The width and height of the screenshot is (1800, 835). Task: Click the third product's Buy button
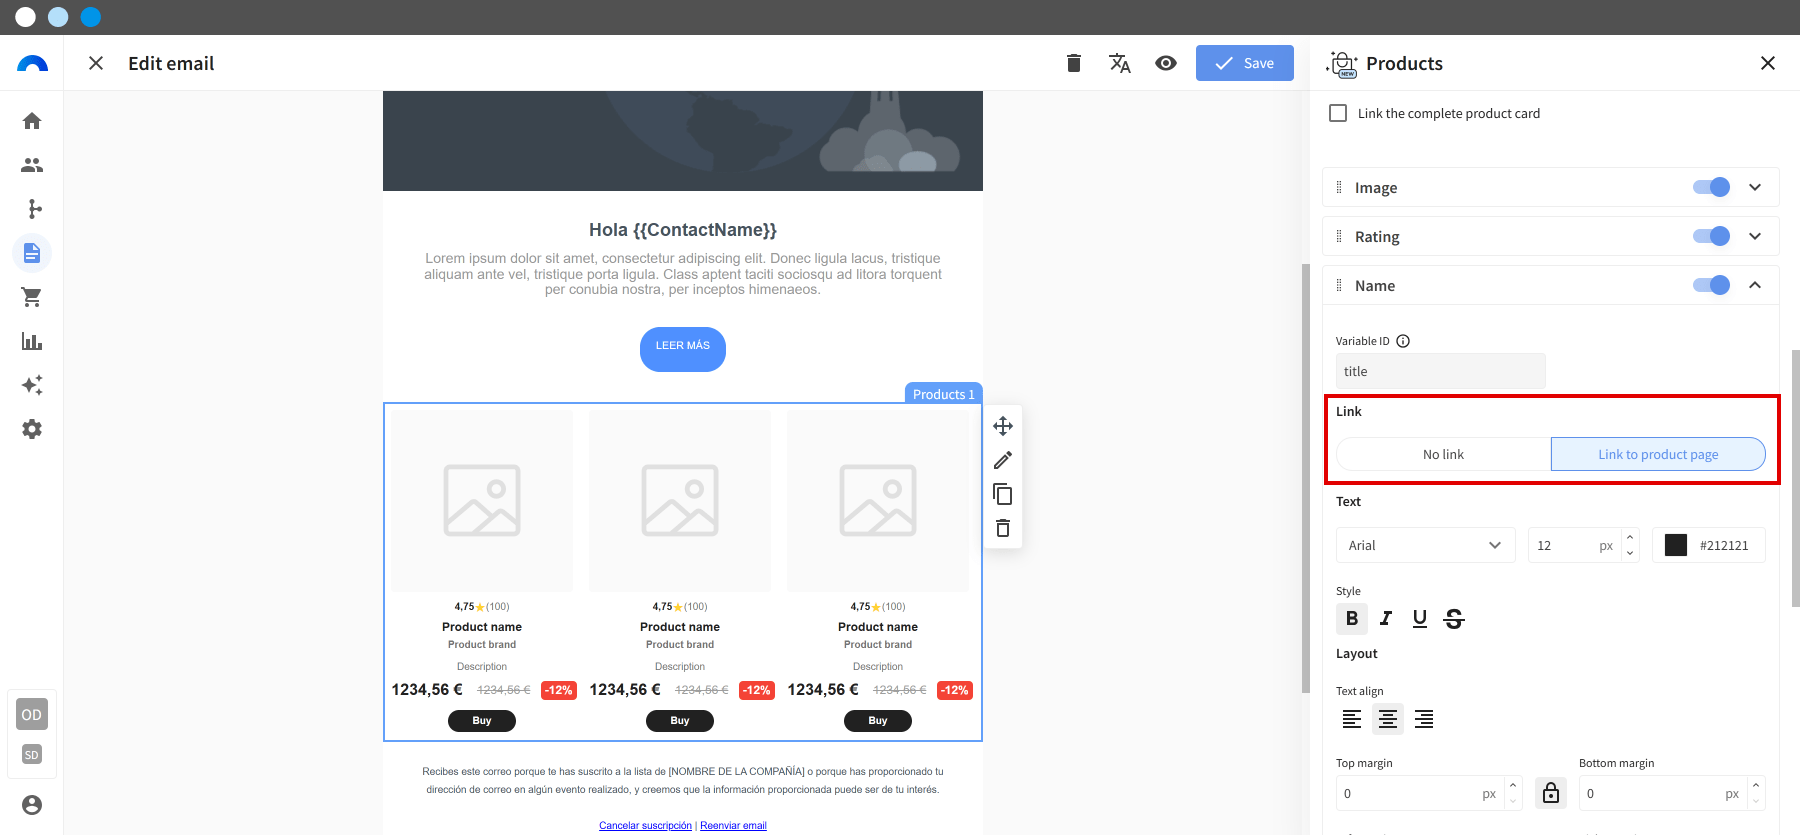point(878,721)
